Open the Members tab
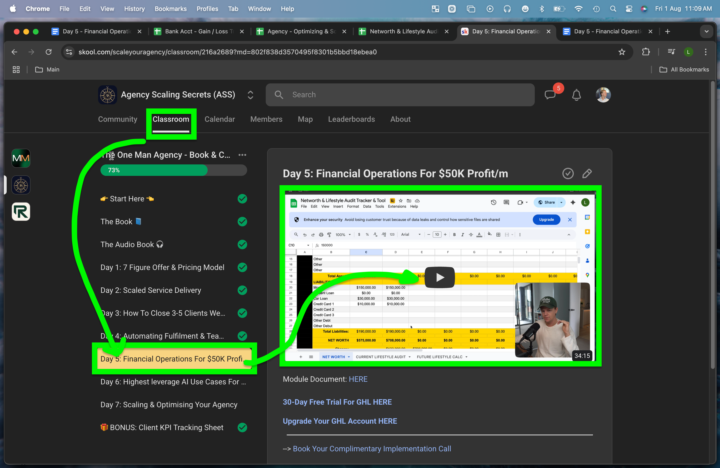Viewport: 720px width, 468px height. pos(266,119)
